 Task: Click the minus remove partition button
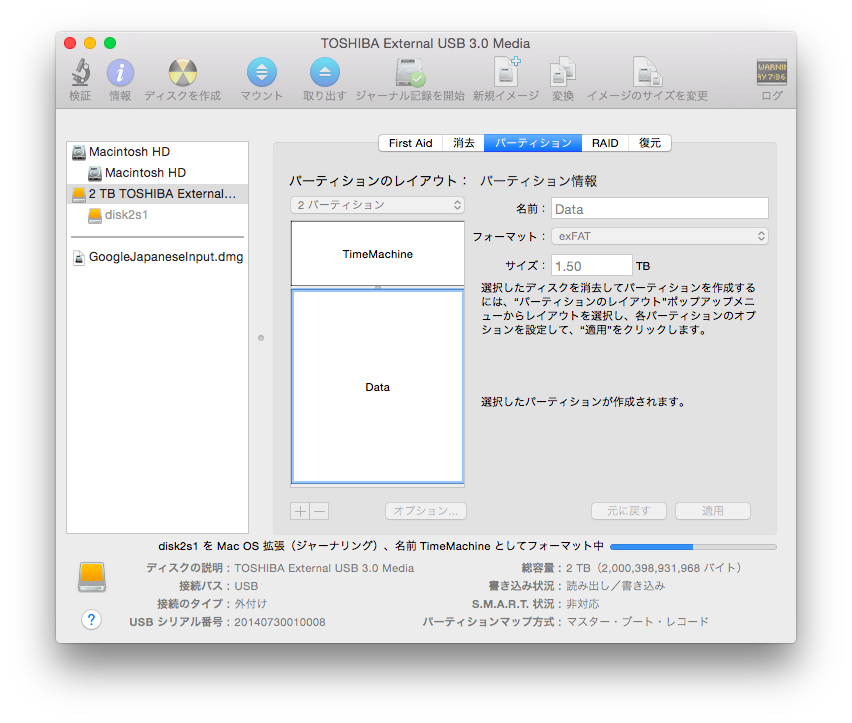pyautogui.click(x=320, y=511)
